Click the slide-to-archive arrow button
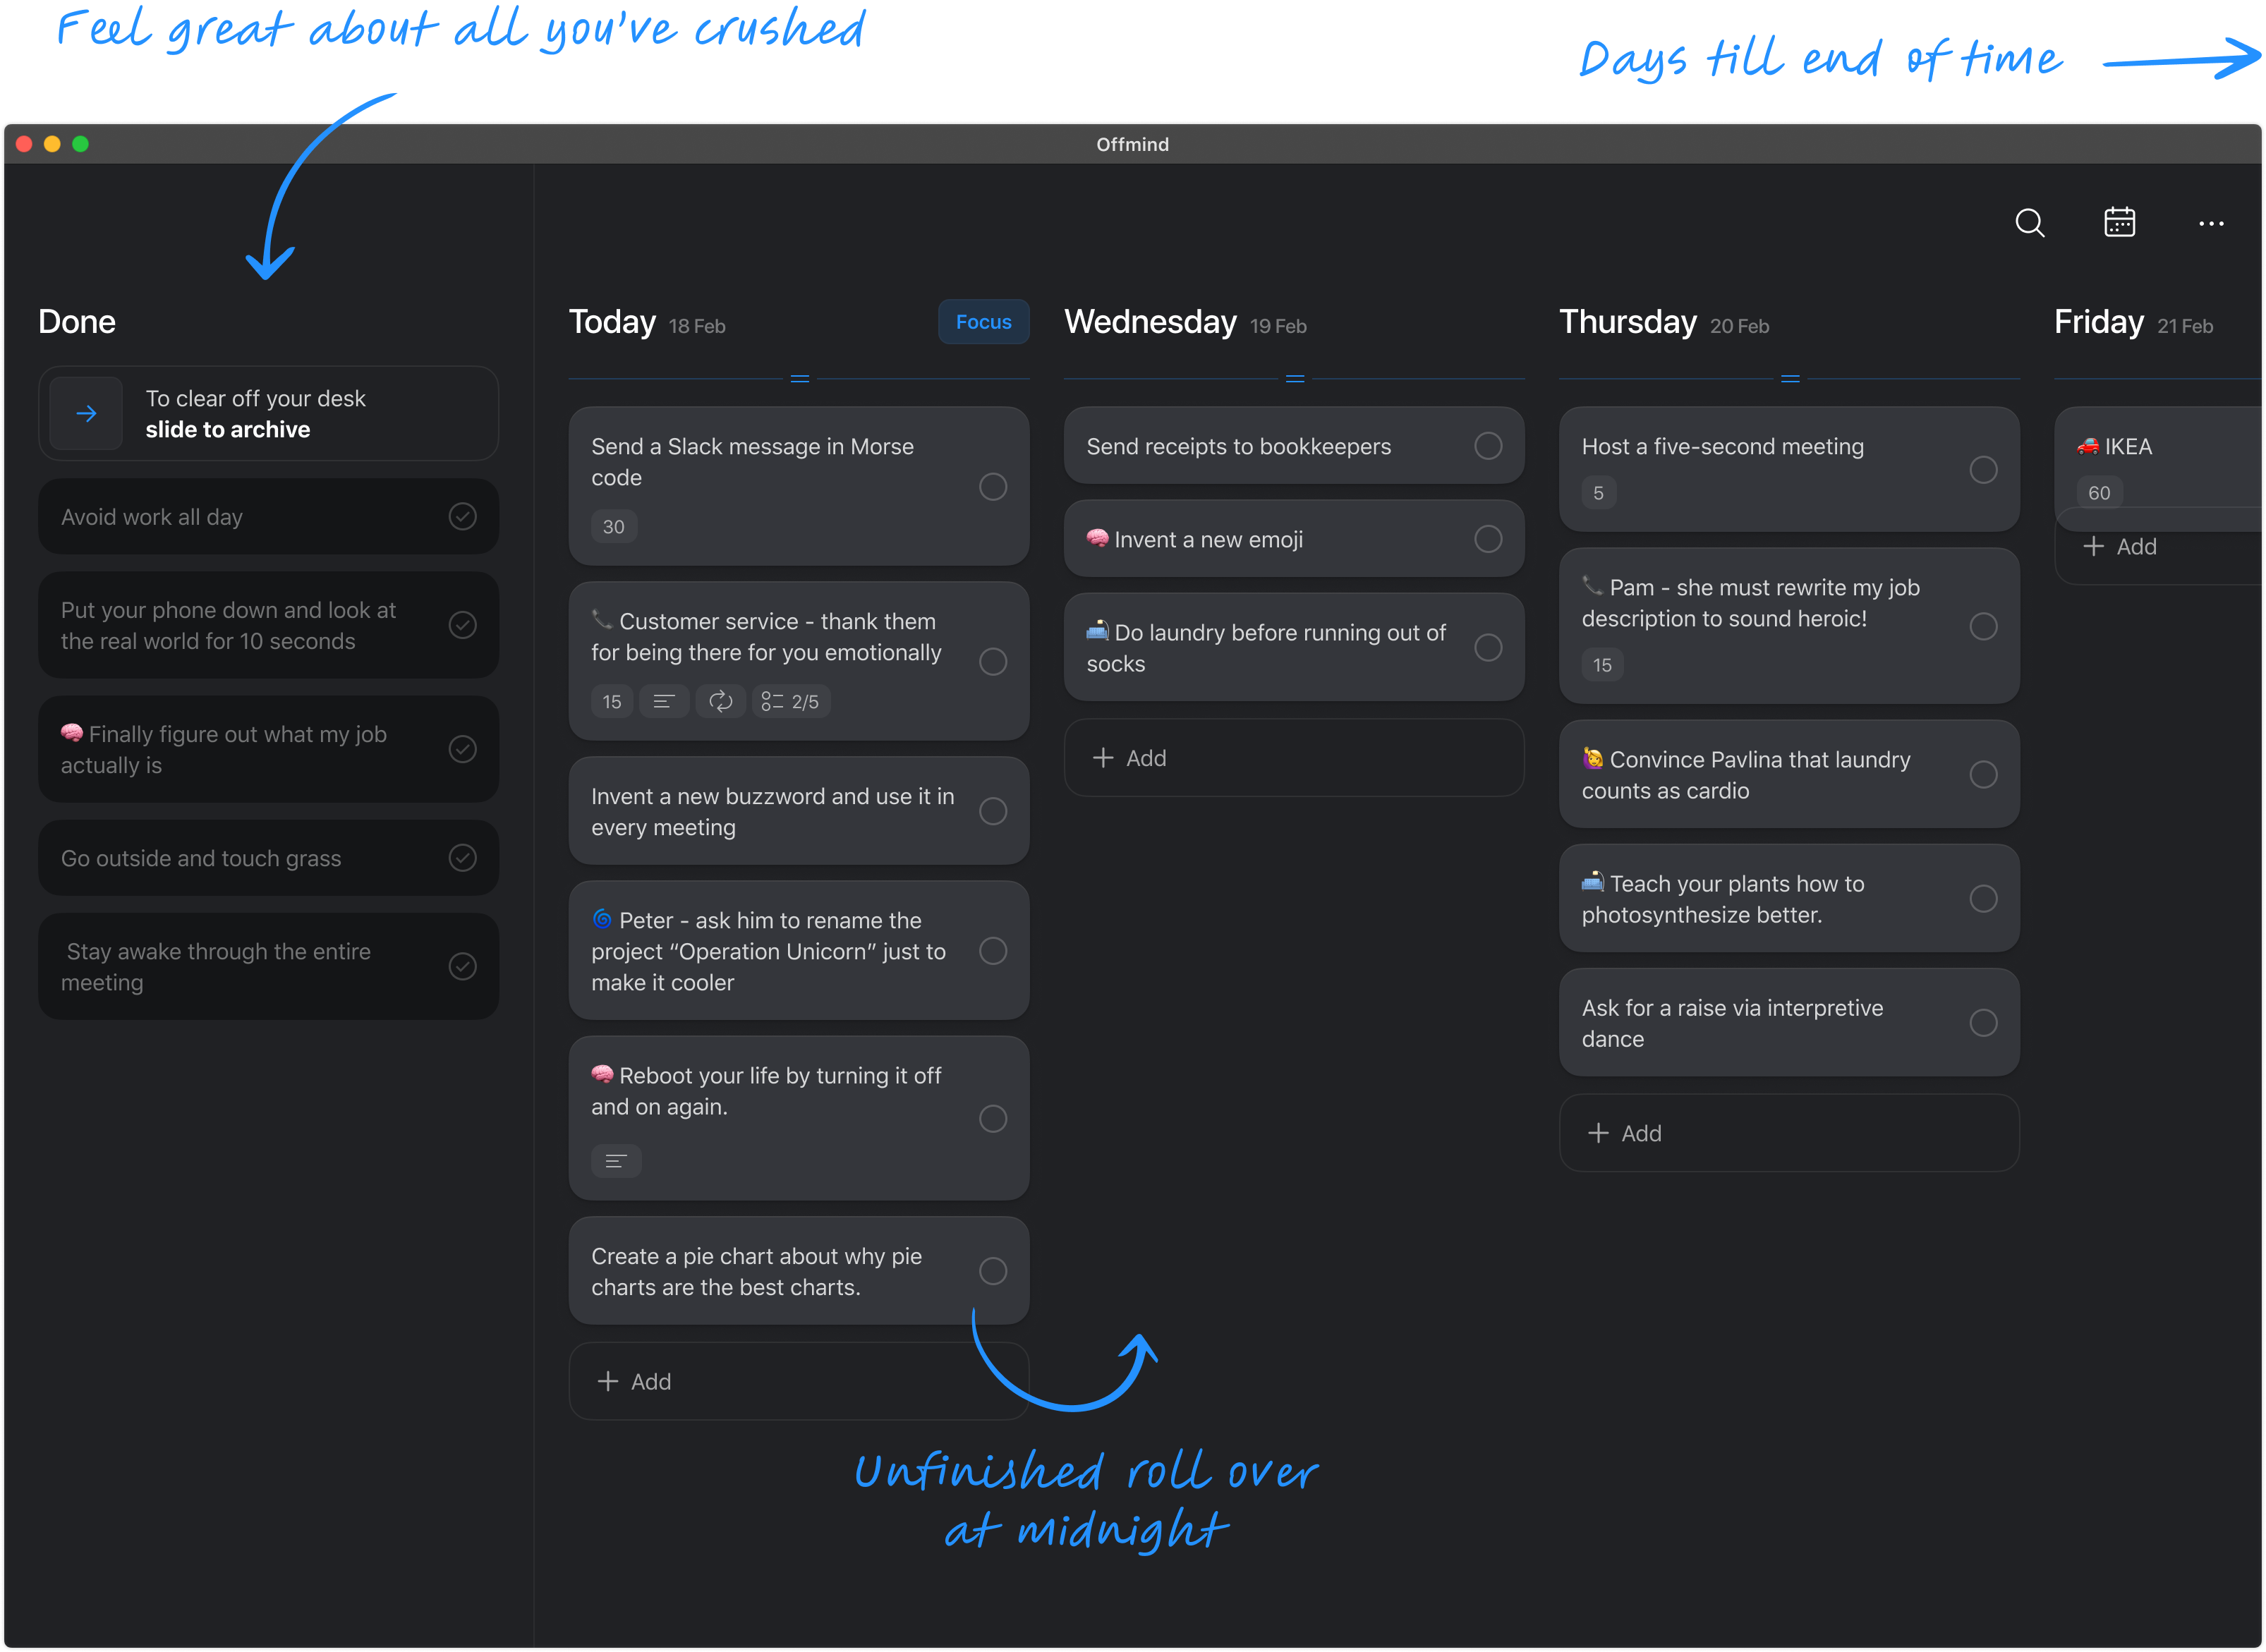The image size is (2266, 1652). [86, 413]
